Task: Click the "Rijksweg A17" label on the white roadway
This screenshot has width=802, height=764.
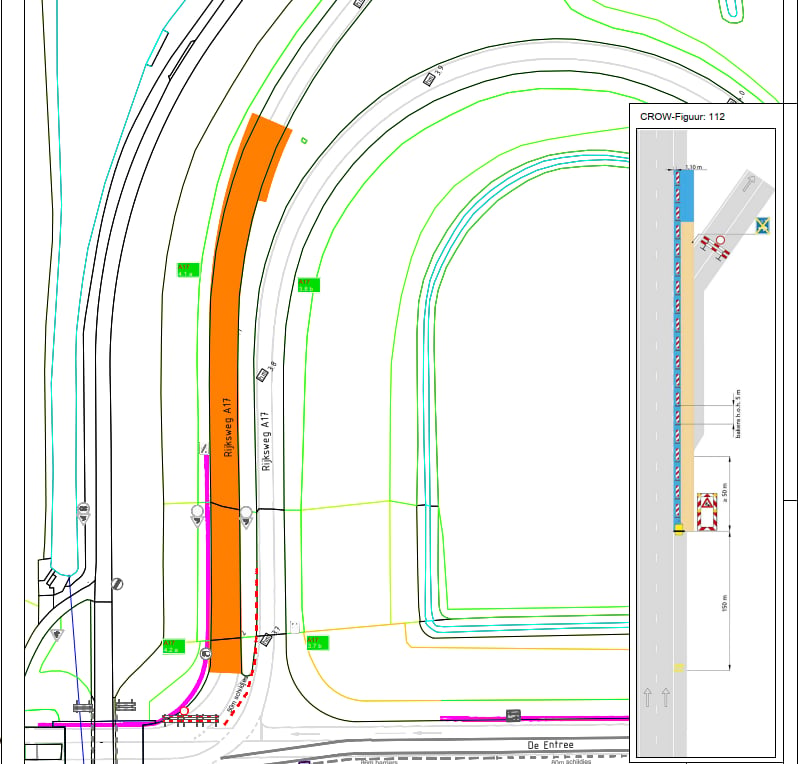Action: [265, 441]
